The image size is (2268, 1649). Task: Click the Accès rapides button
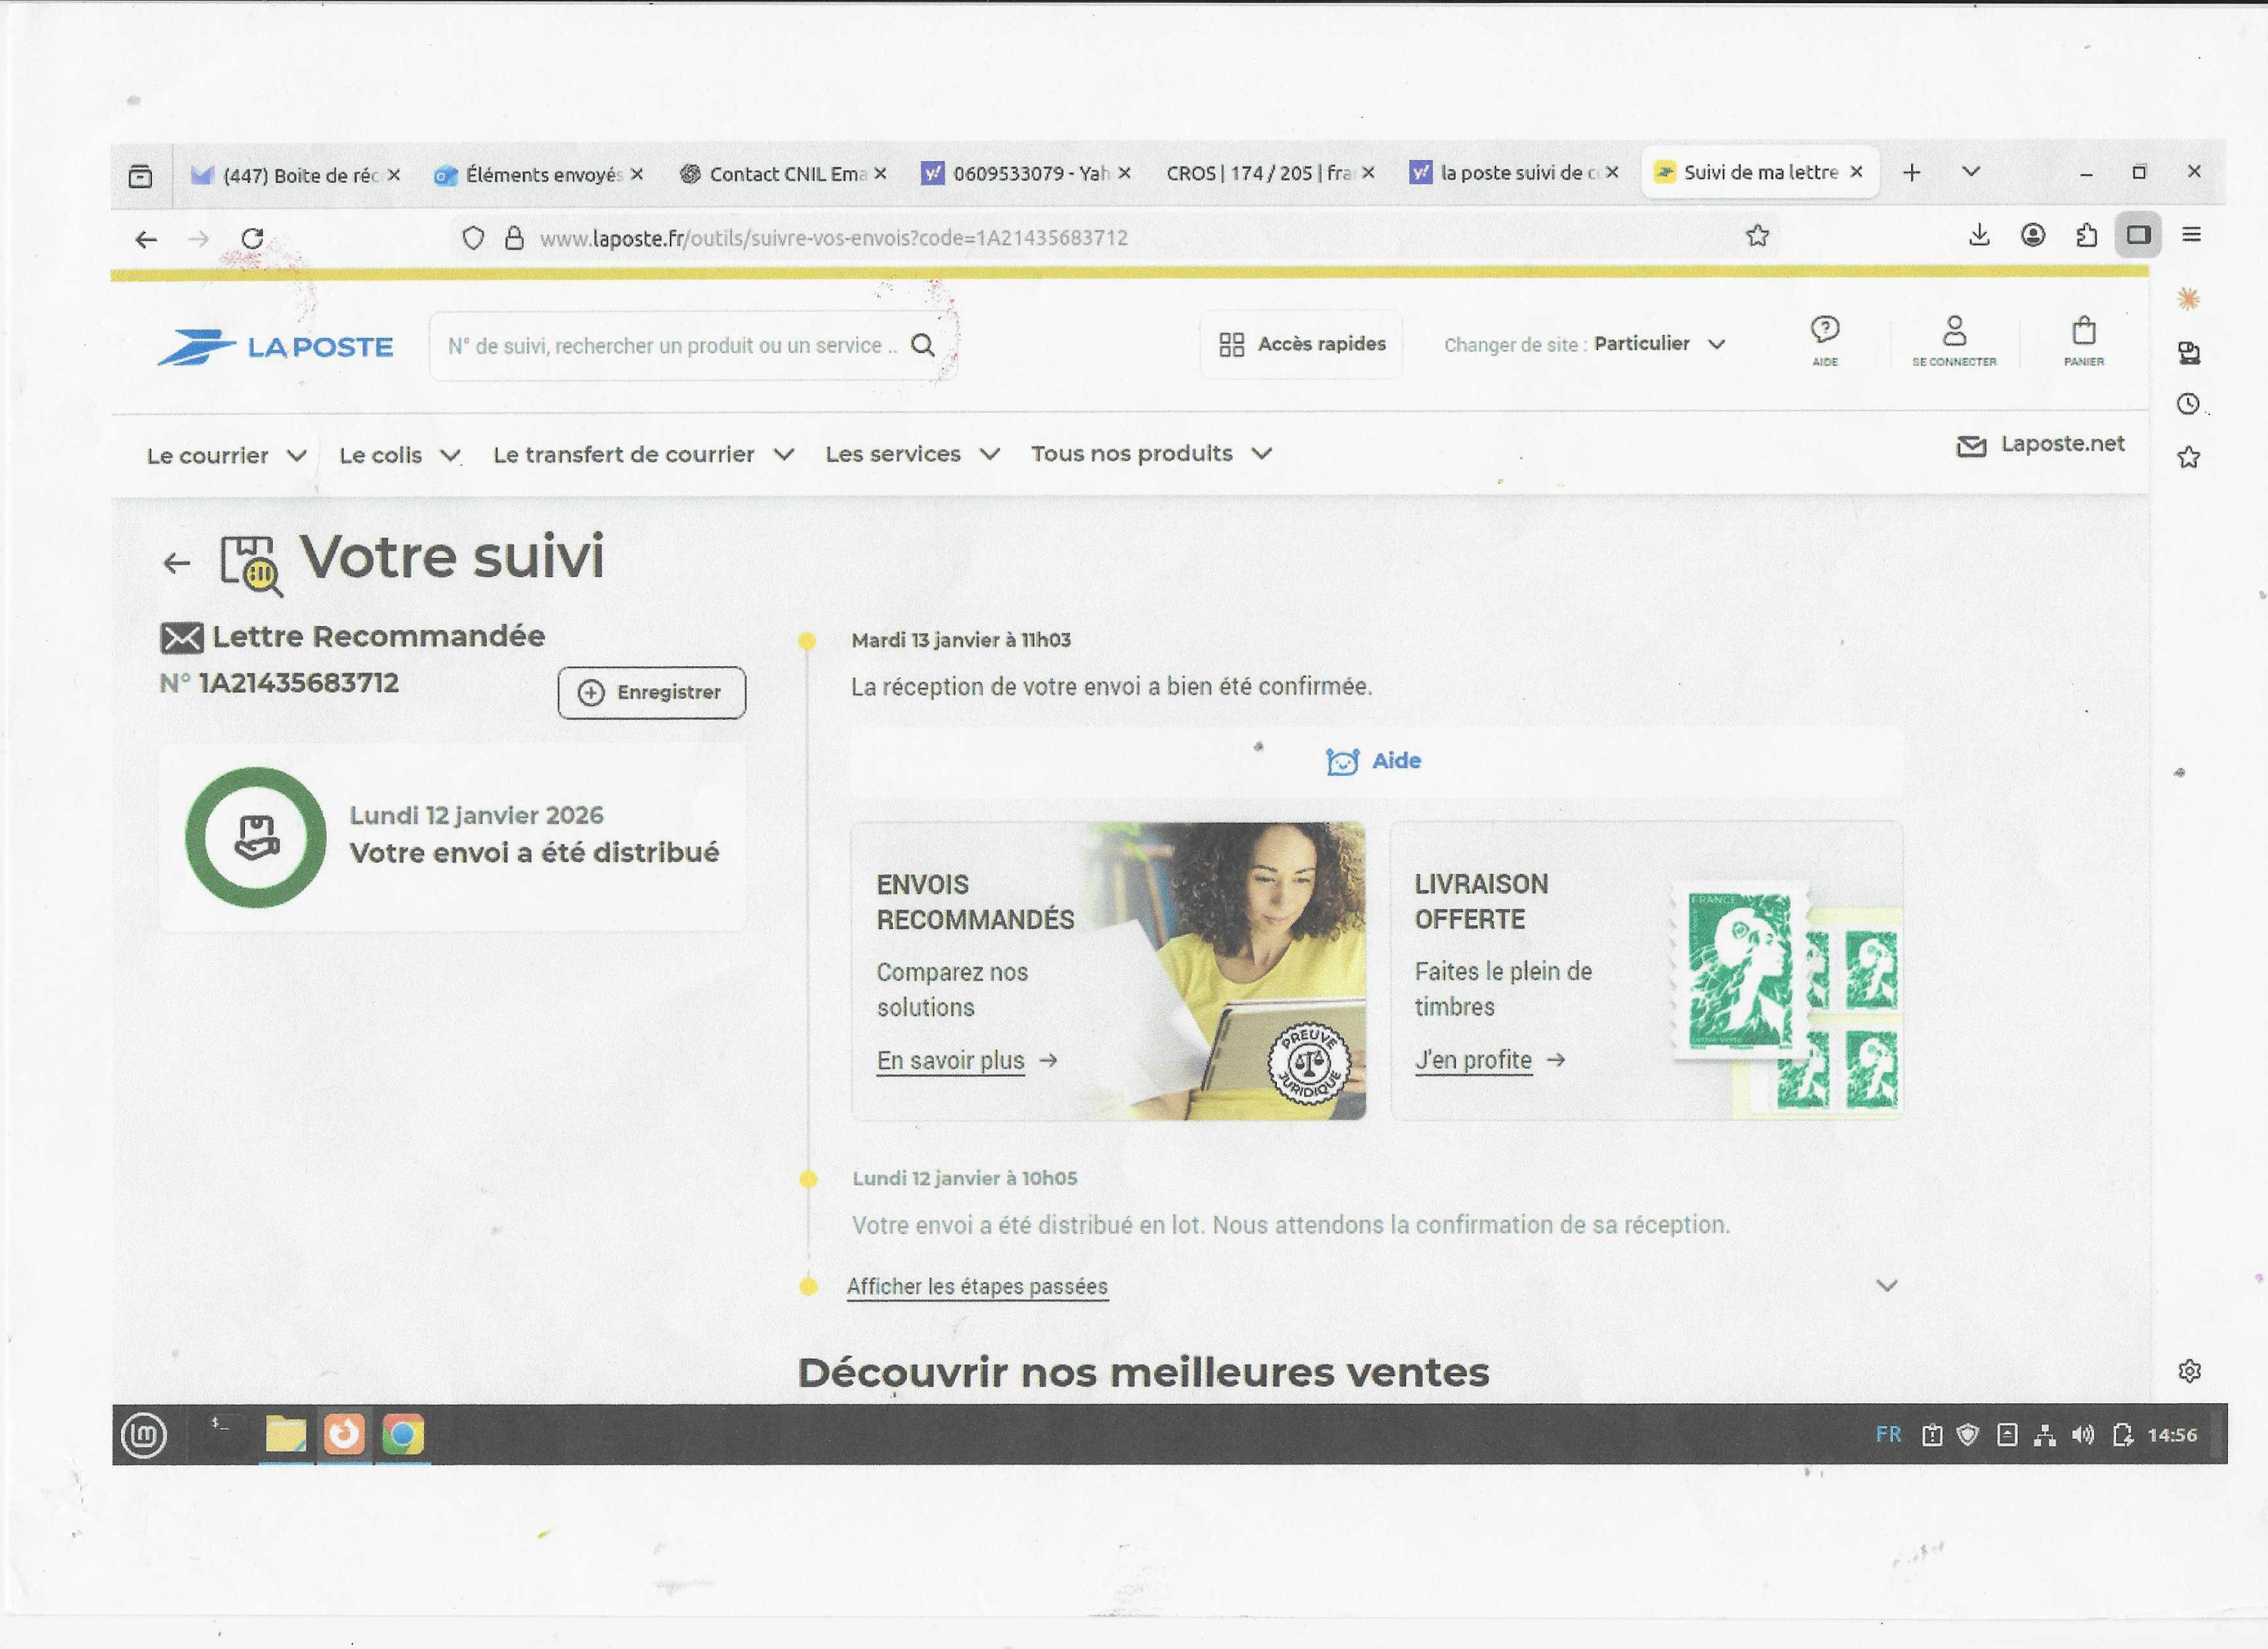(1301, 345)
